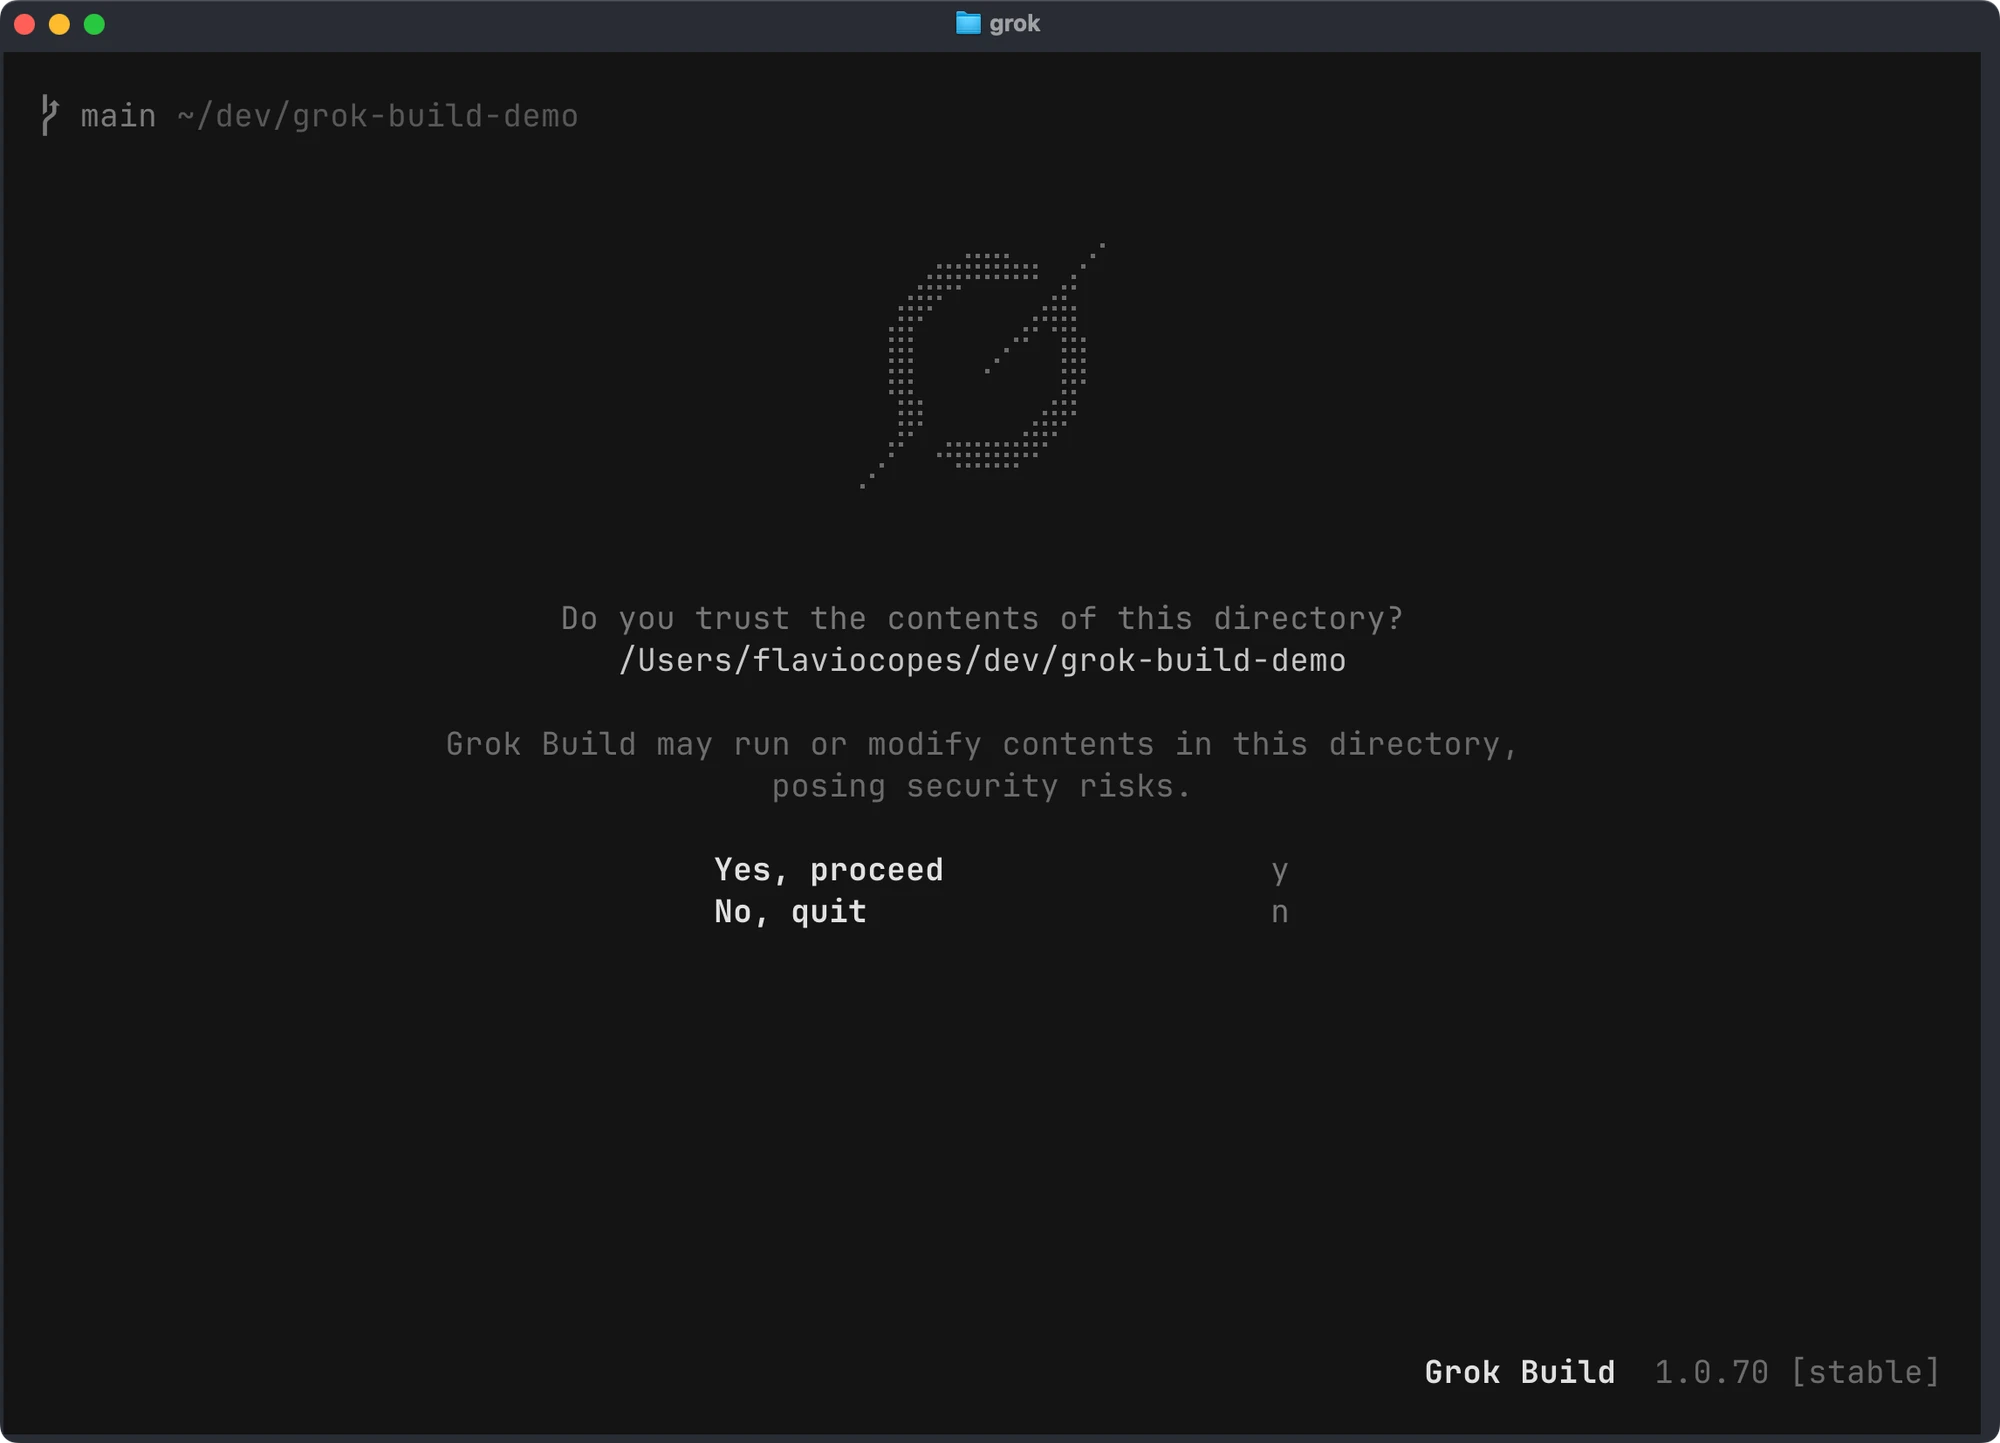Close the terminal window with red button
2000x1443 pixels.
25,24
